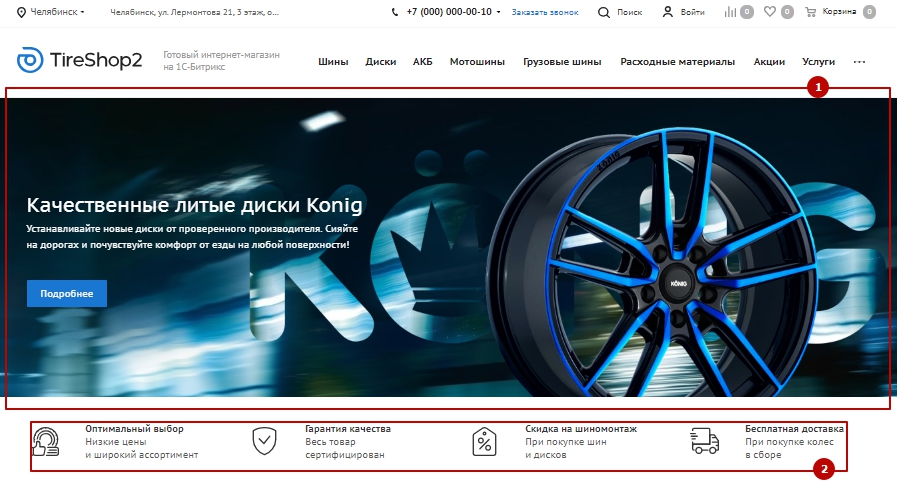Expand the three-dots more menu
This screenshot has height=488, width=897.
859,62
